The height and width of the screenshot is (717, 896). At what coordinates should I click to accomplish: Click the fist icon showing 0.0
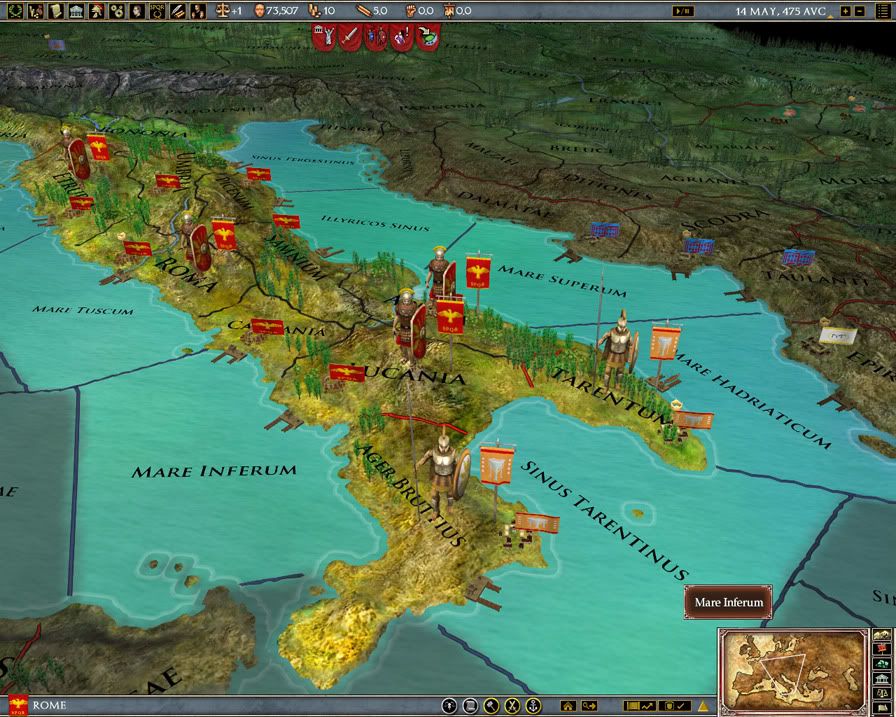point(410,10)
